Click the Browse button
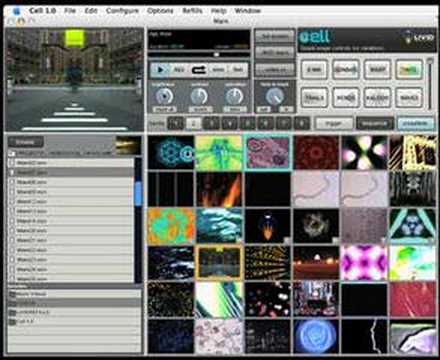 pyautogui.click(x=25, y=142)
